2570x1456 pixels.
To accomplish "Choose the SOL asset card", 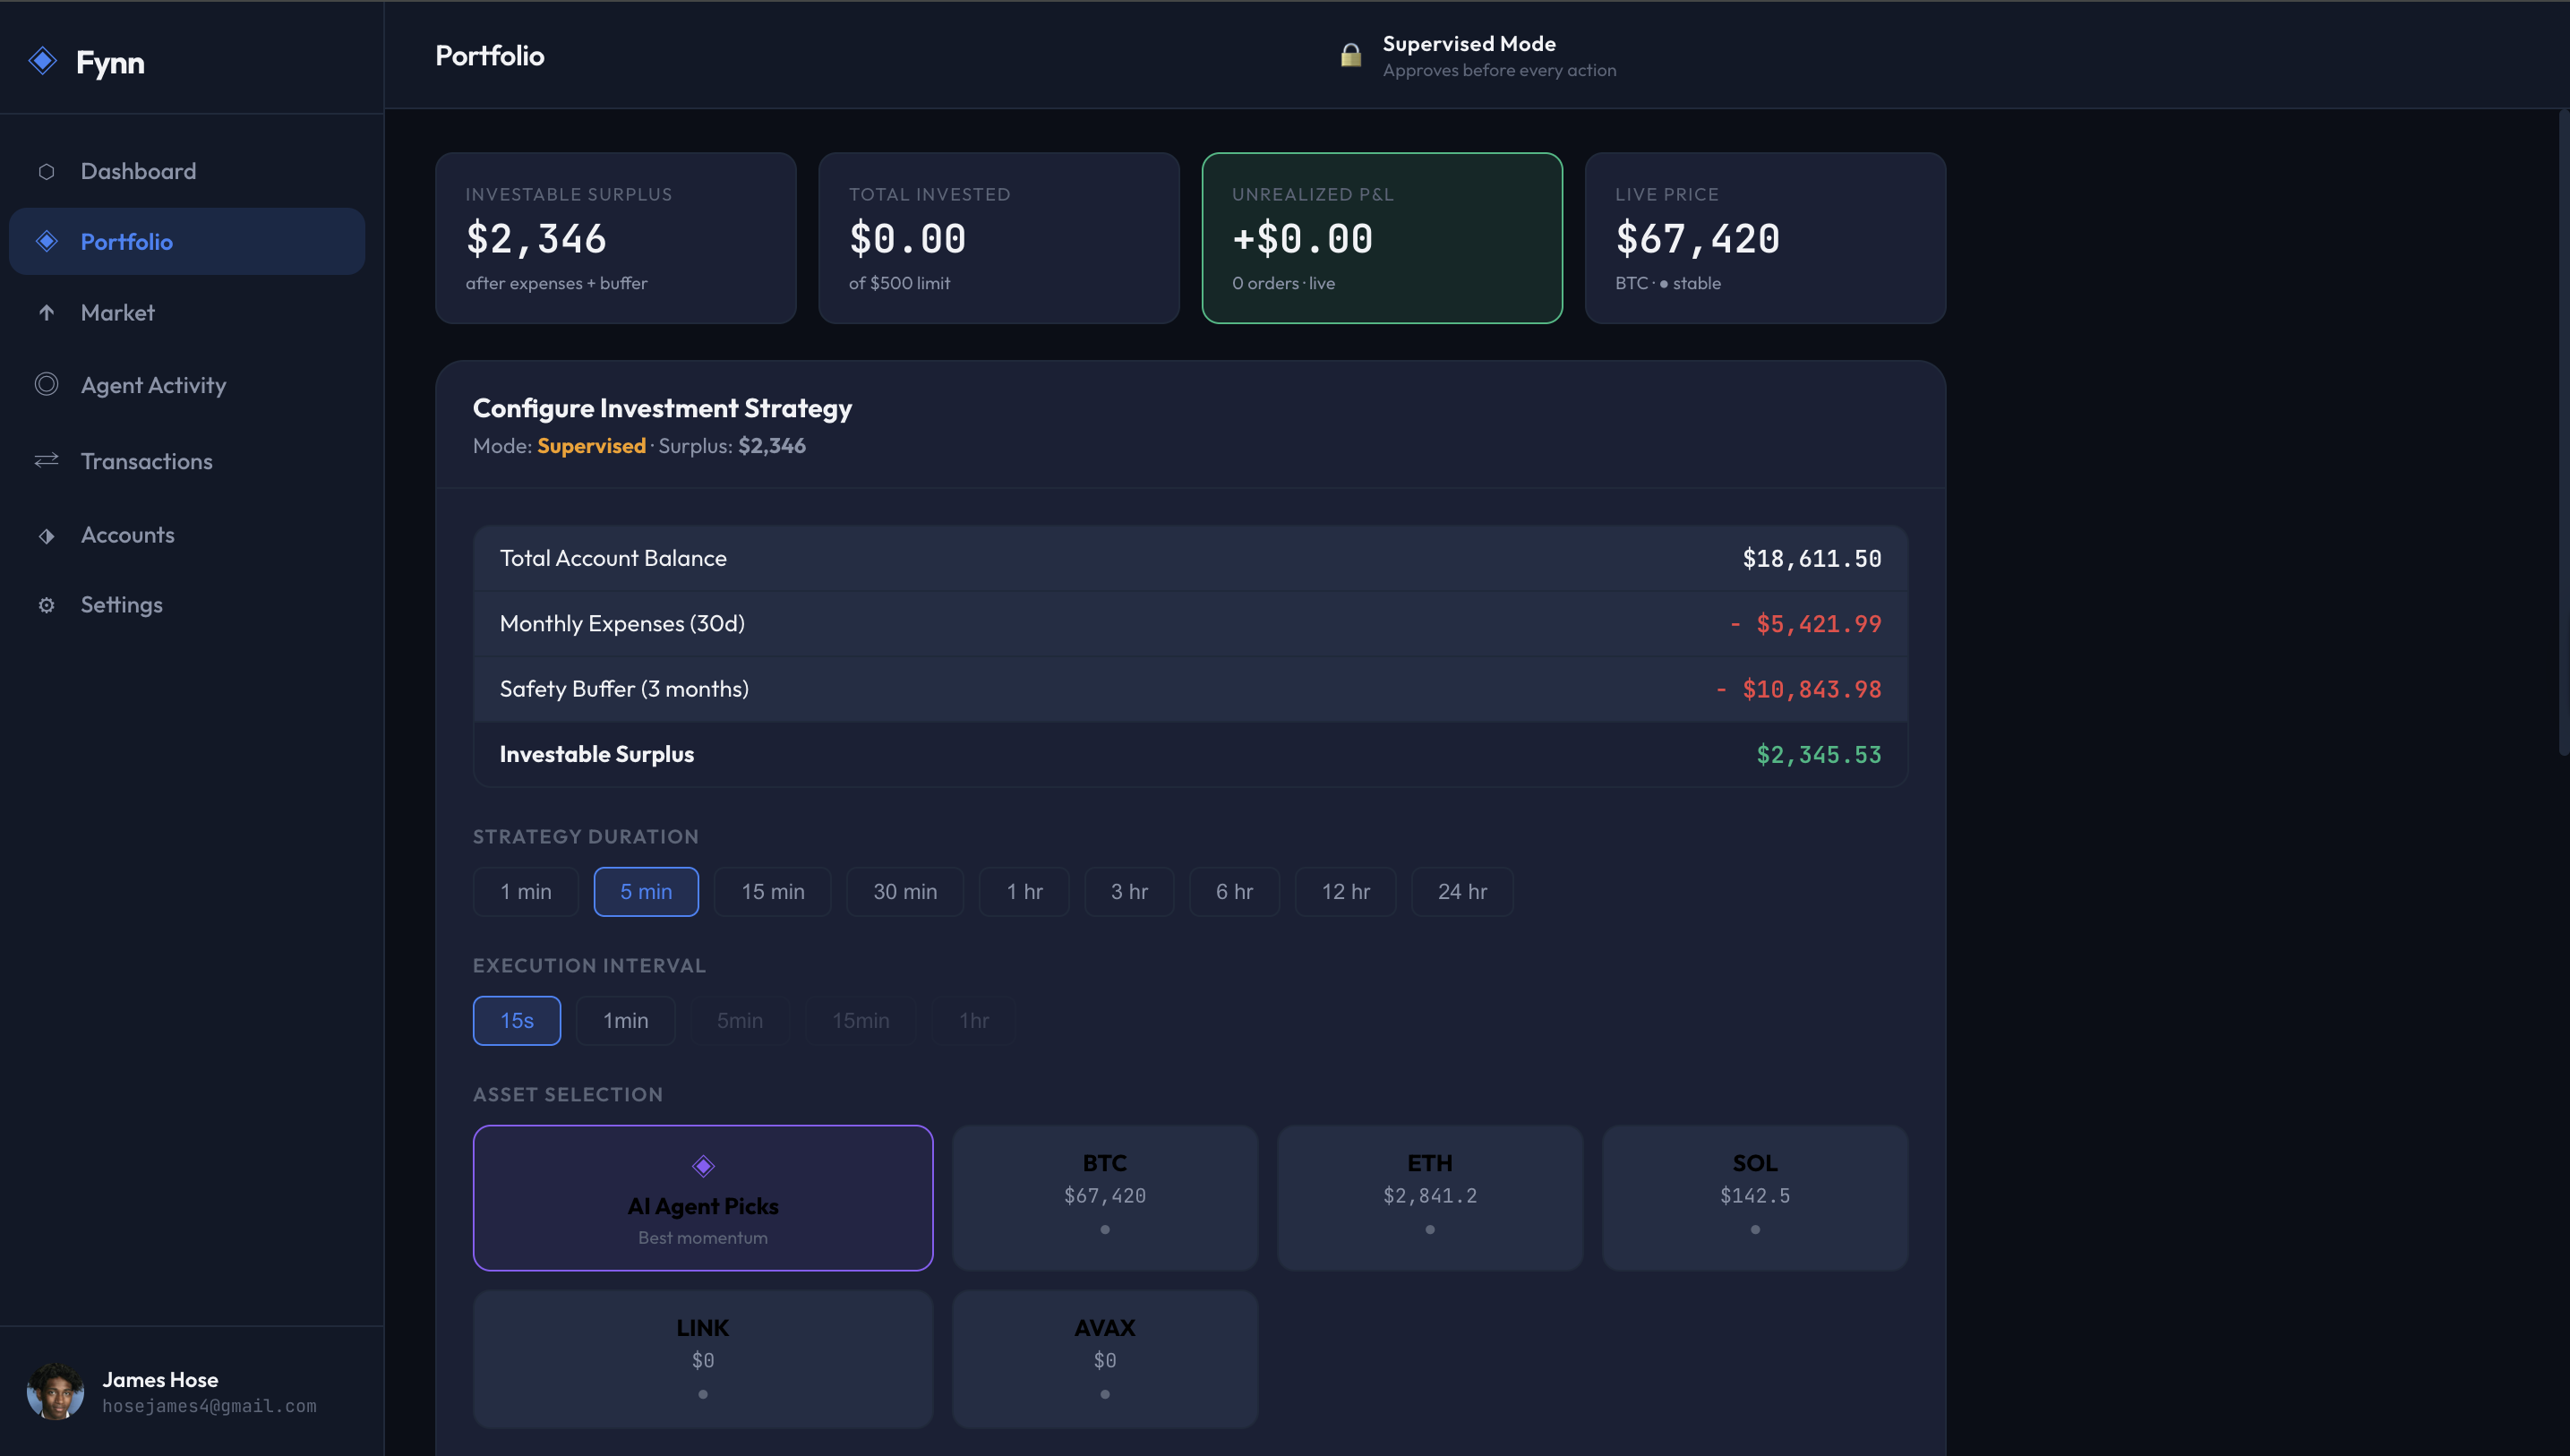I will (x=1754, y=1197).
